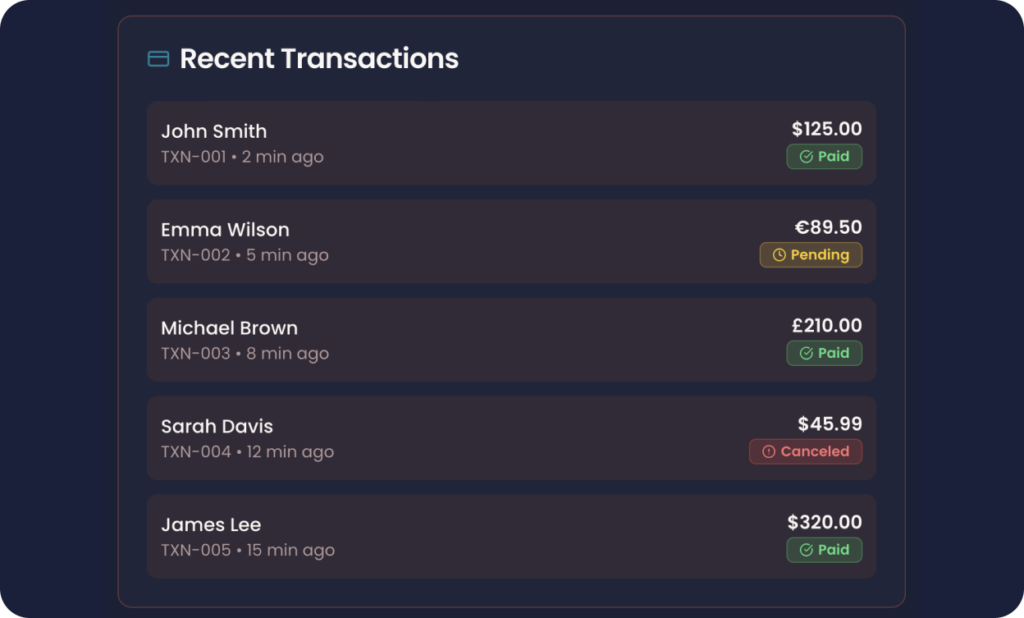Select the Canceled status badge for Sarah Davis

point(805,451)
